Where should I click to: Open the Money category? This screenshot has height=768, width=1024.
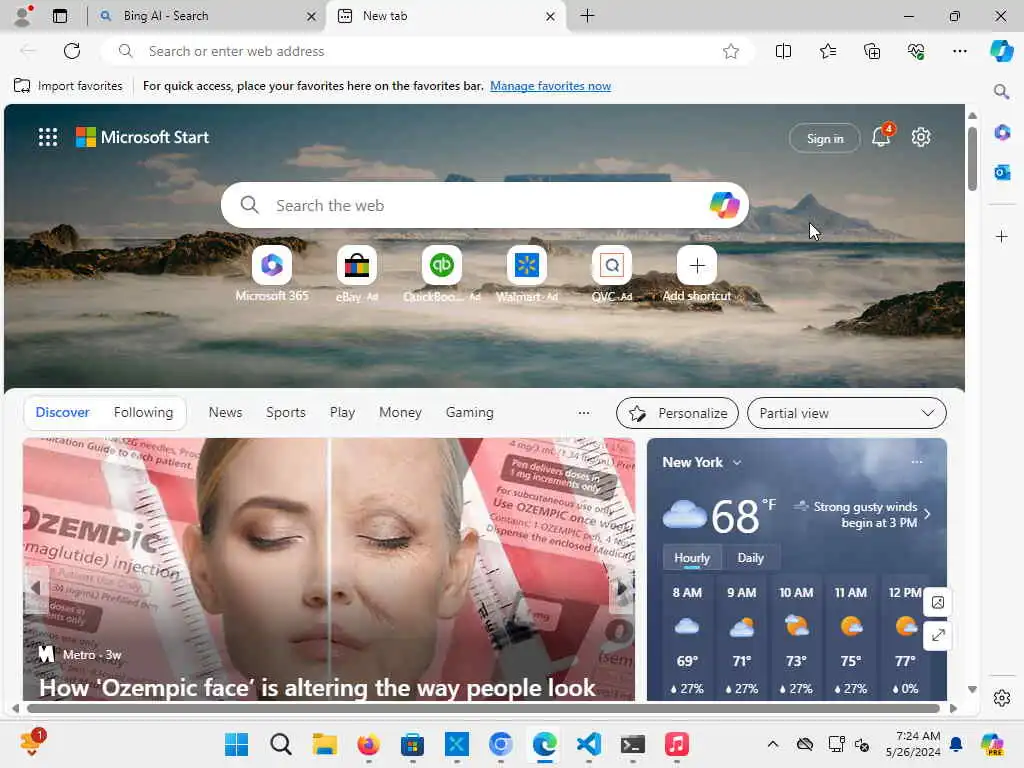tap(400, 412)
